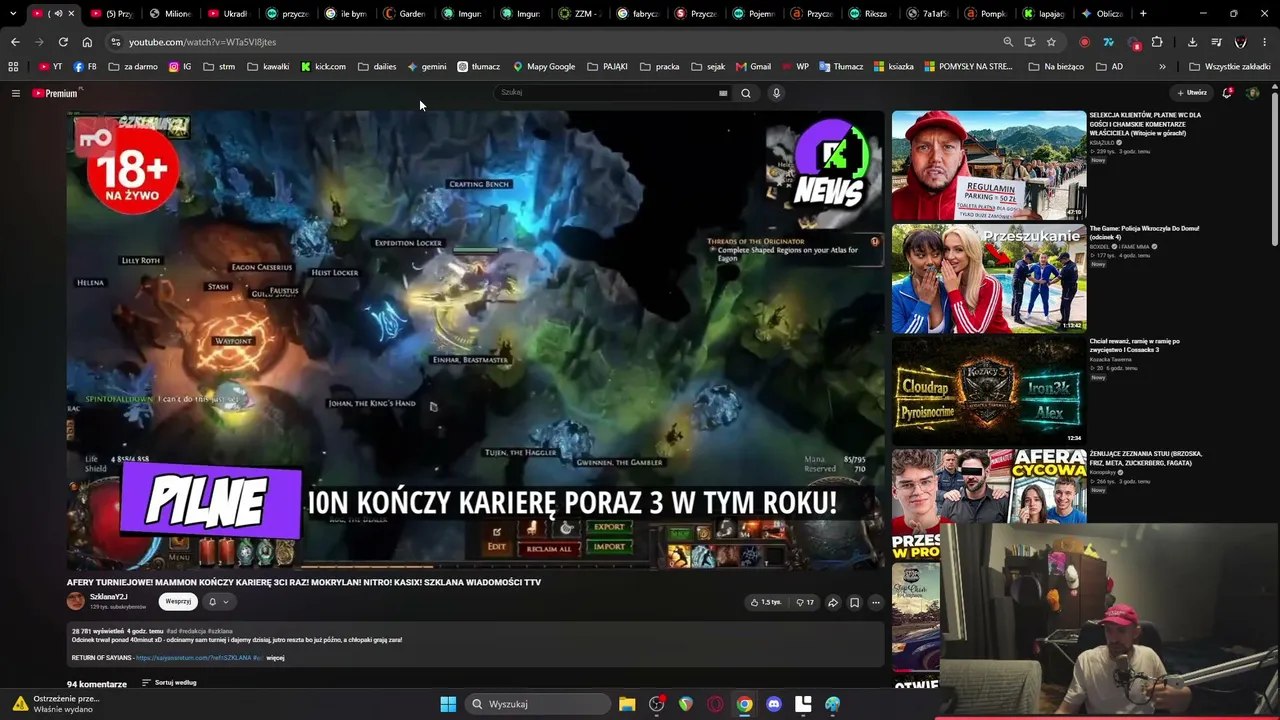
Task: Open the YouTube account avatar menu
Action: click(1252, 93)
